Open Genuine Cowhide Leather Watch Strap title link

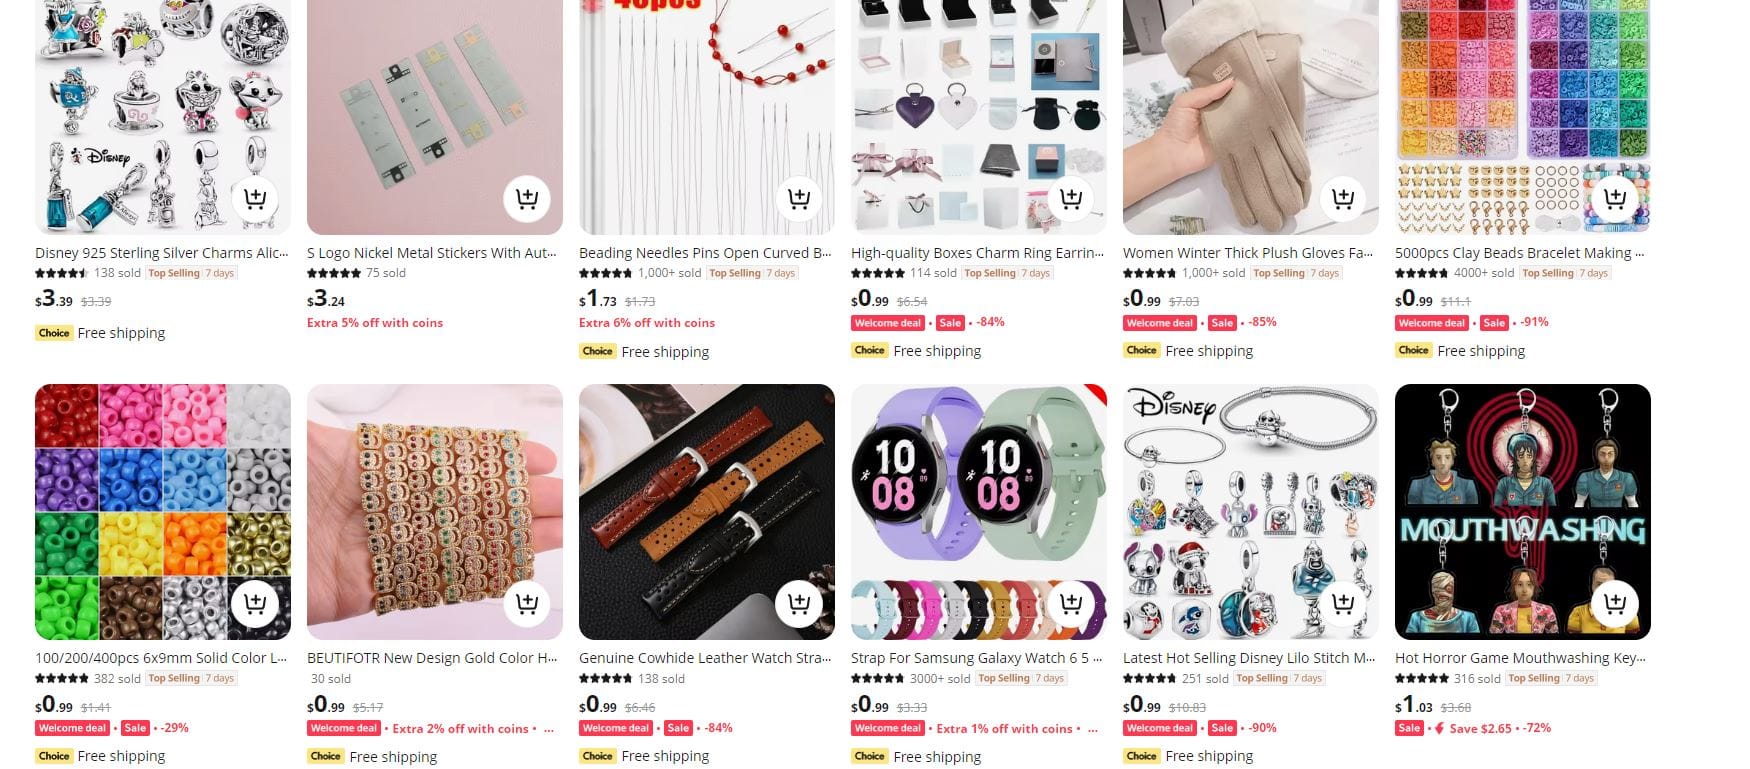click(705, 658)
